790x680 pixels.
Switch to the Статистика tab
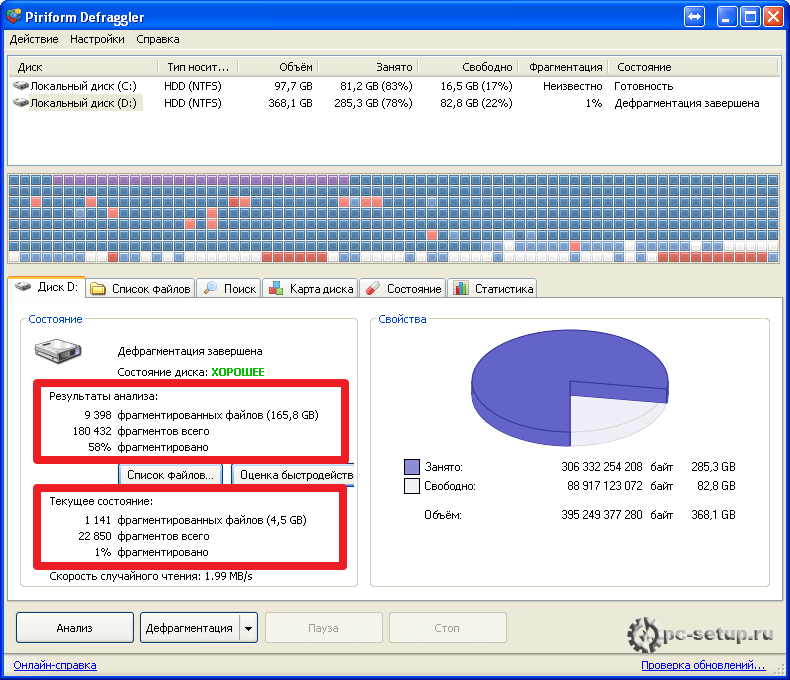(x=492, y=289)
